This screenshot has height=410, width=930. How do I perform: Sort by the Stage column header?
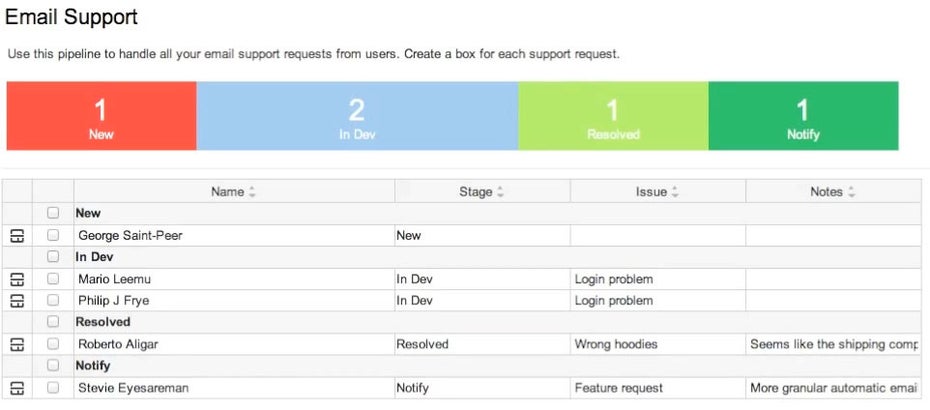pos(482,192)
